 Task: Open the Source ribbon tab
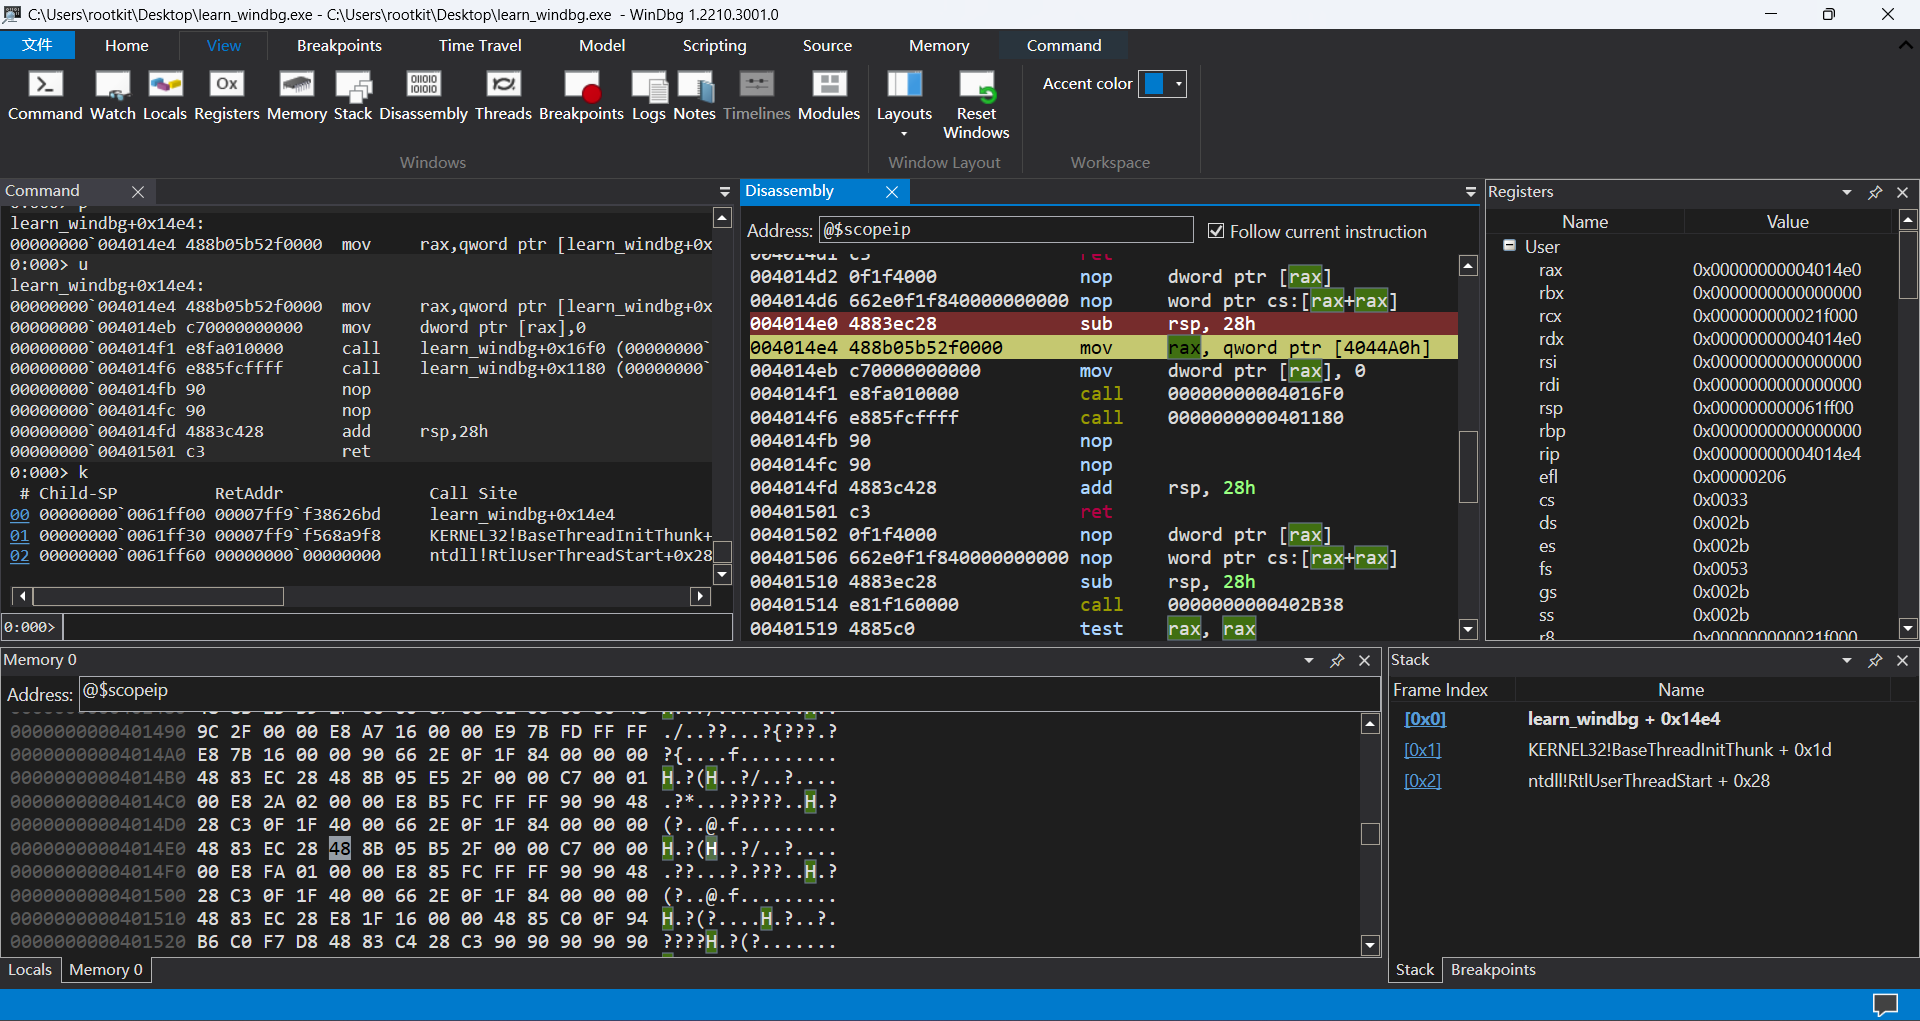pyautogui.click(x=827, y=45)
